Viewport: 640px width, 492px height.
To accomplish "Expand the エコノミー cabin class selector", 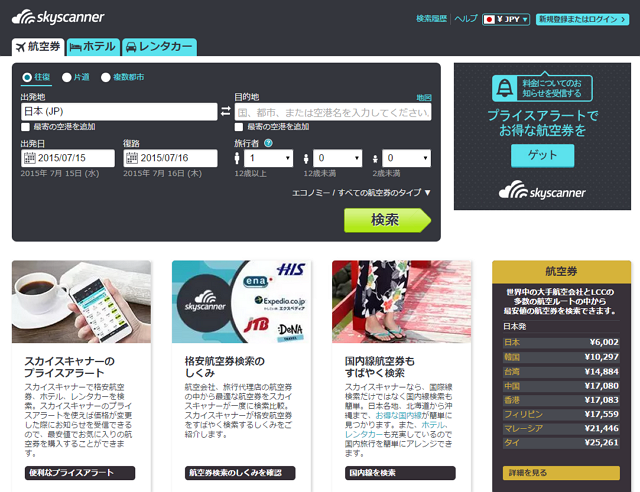I will click(x=361, y=192).
